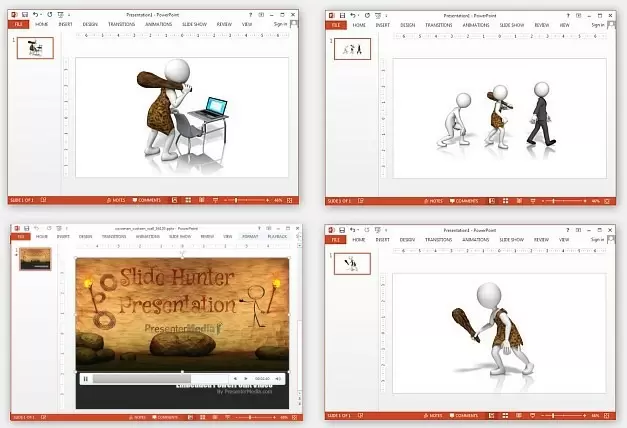
Task: Open Help icon in three walking figures window
Action: coord(567,13)
